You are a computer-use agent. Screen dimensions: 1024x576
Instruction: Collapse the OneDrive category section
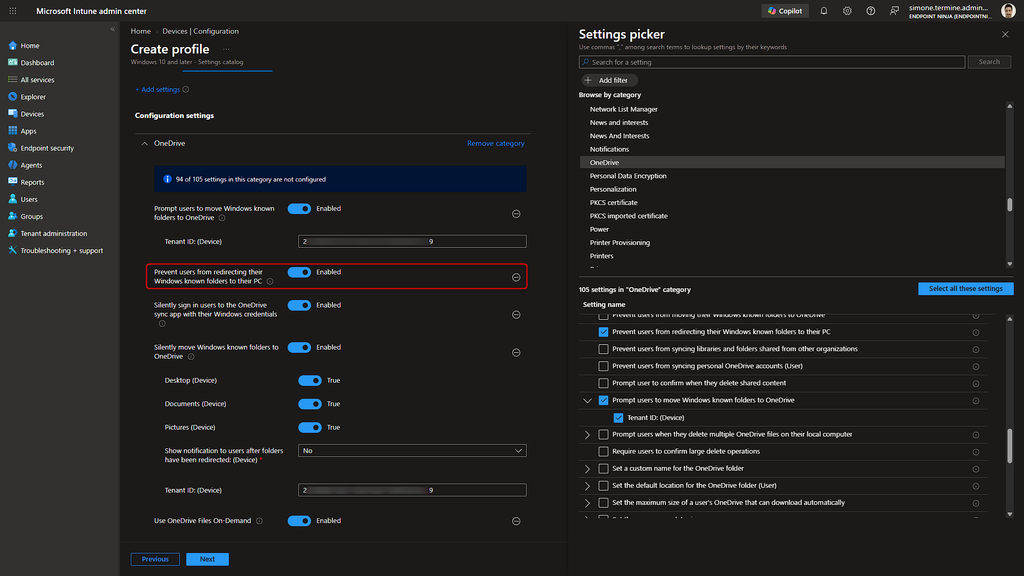(144, 144)
